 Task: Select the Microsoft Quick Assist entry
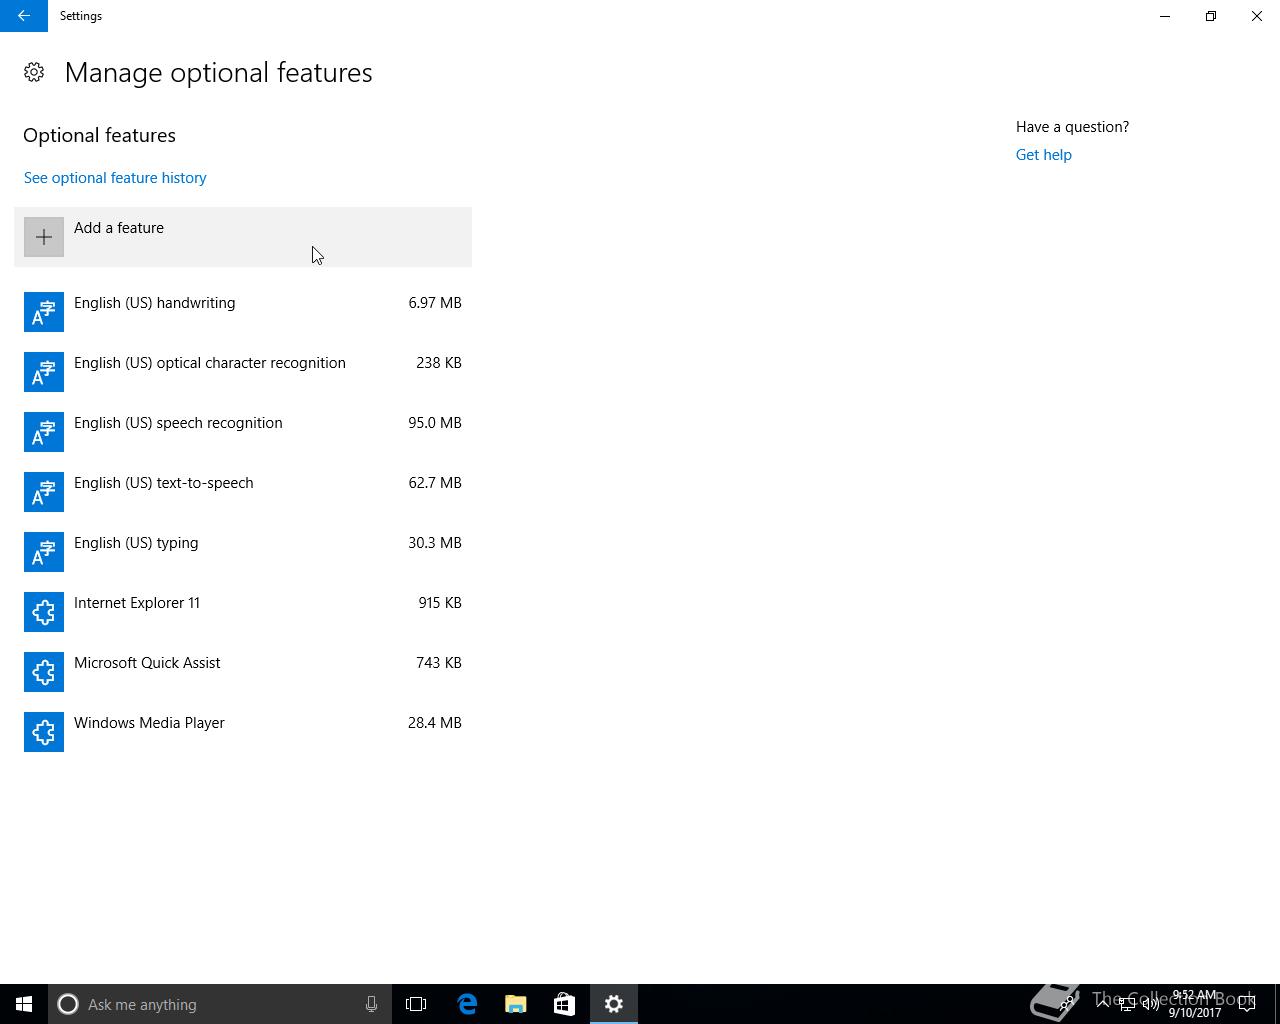(243, 672)
